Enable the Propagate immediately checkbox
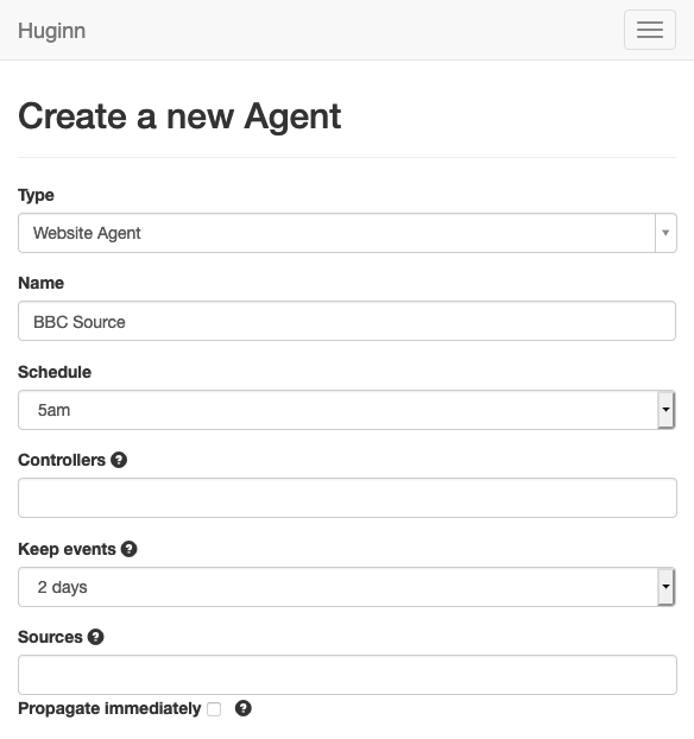Screen dimensions: 694x739 214,709
